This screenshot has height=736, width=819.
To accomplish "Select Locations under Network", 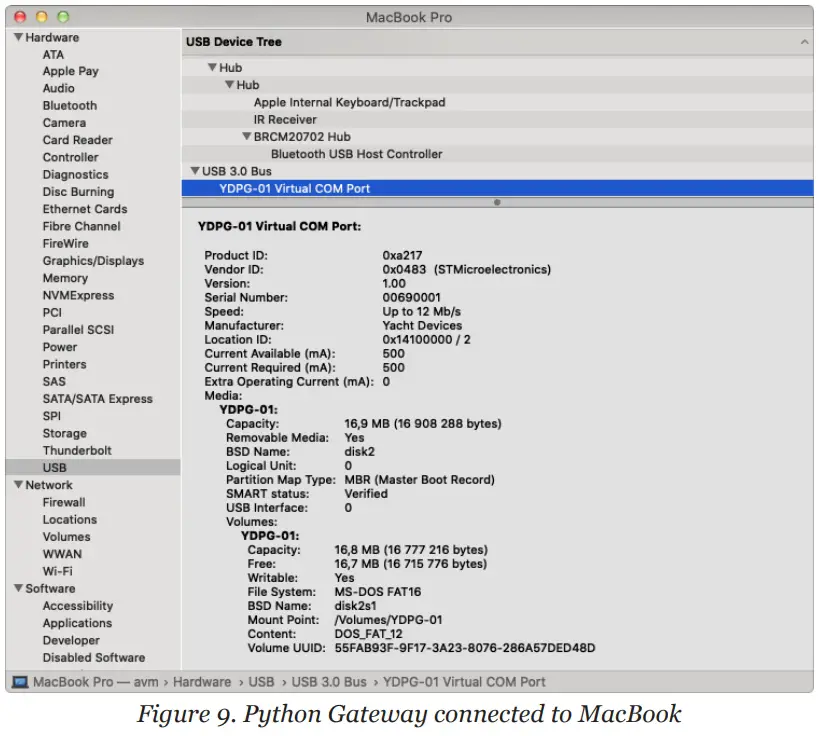I will 69,519.
